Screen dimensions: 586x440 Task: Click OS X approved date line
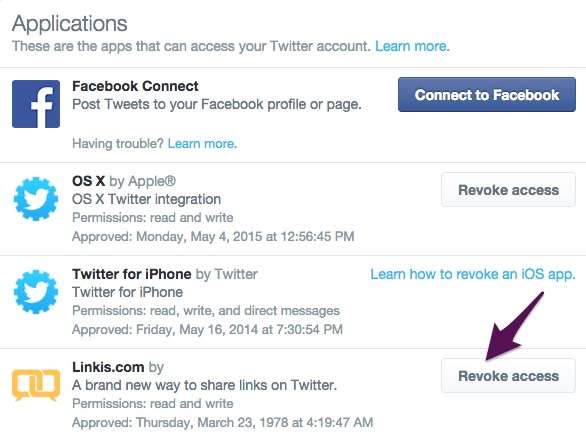click(213, 236)
